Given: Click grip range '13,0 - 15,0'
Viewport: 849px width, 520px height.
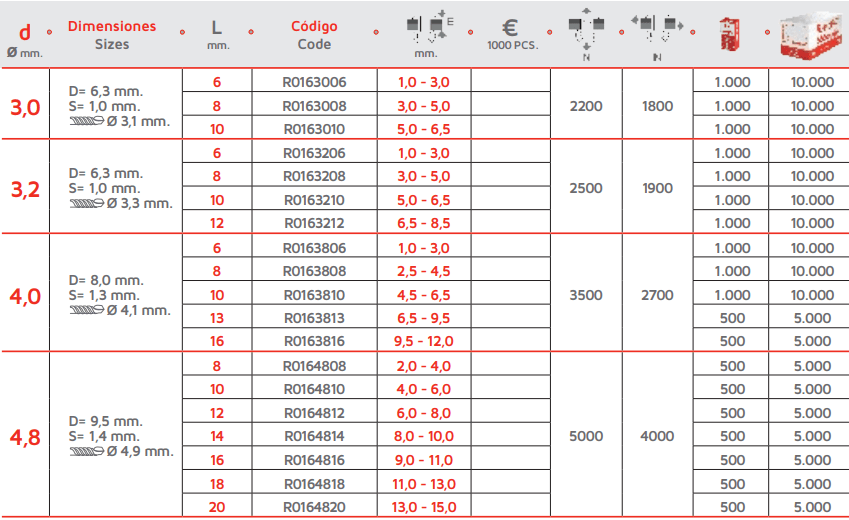Looking at the screenshot, I should tap(423, 508).
